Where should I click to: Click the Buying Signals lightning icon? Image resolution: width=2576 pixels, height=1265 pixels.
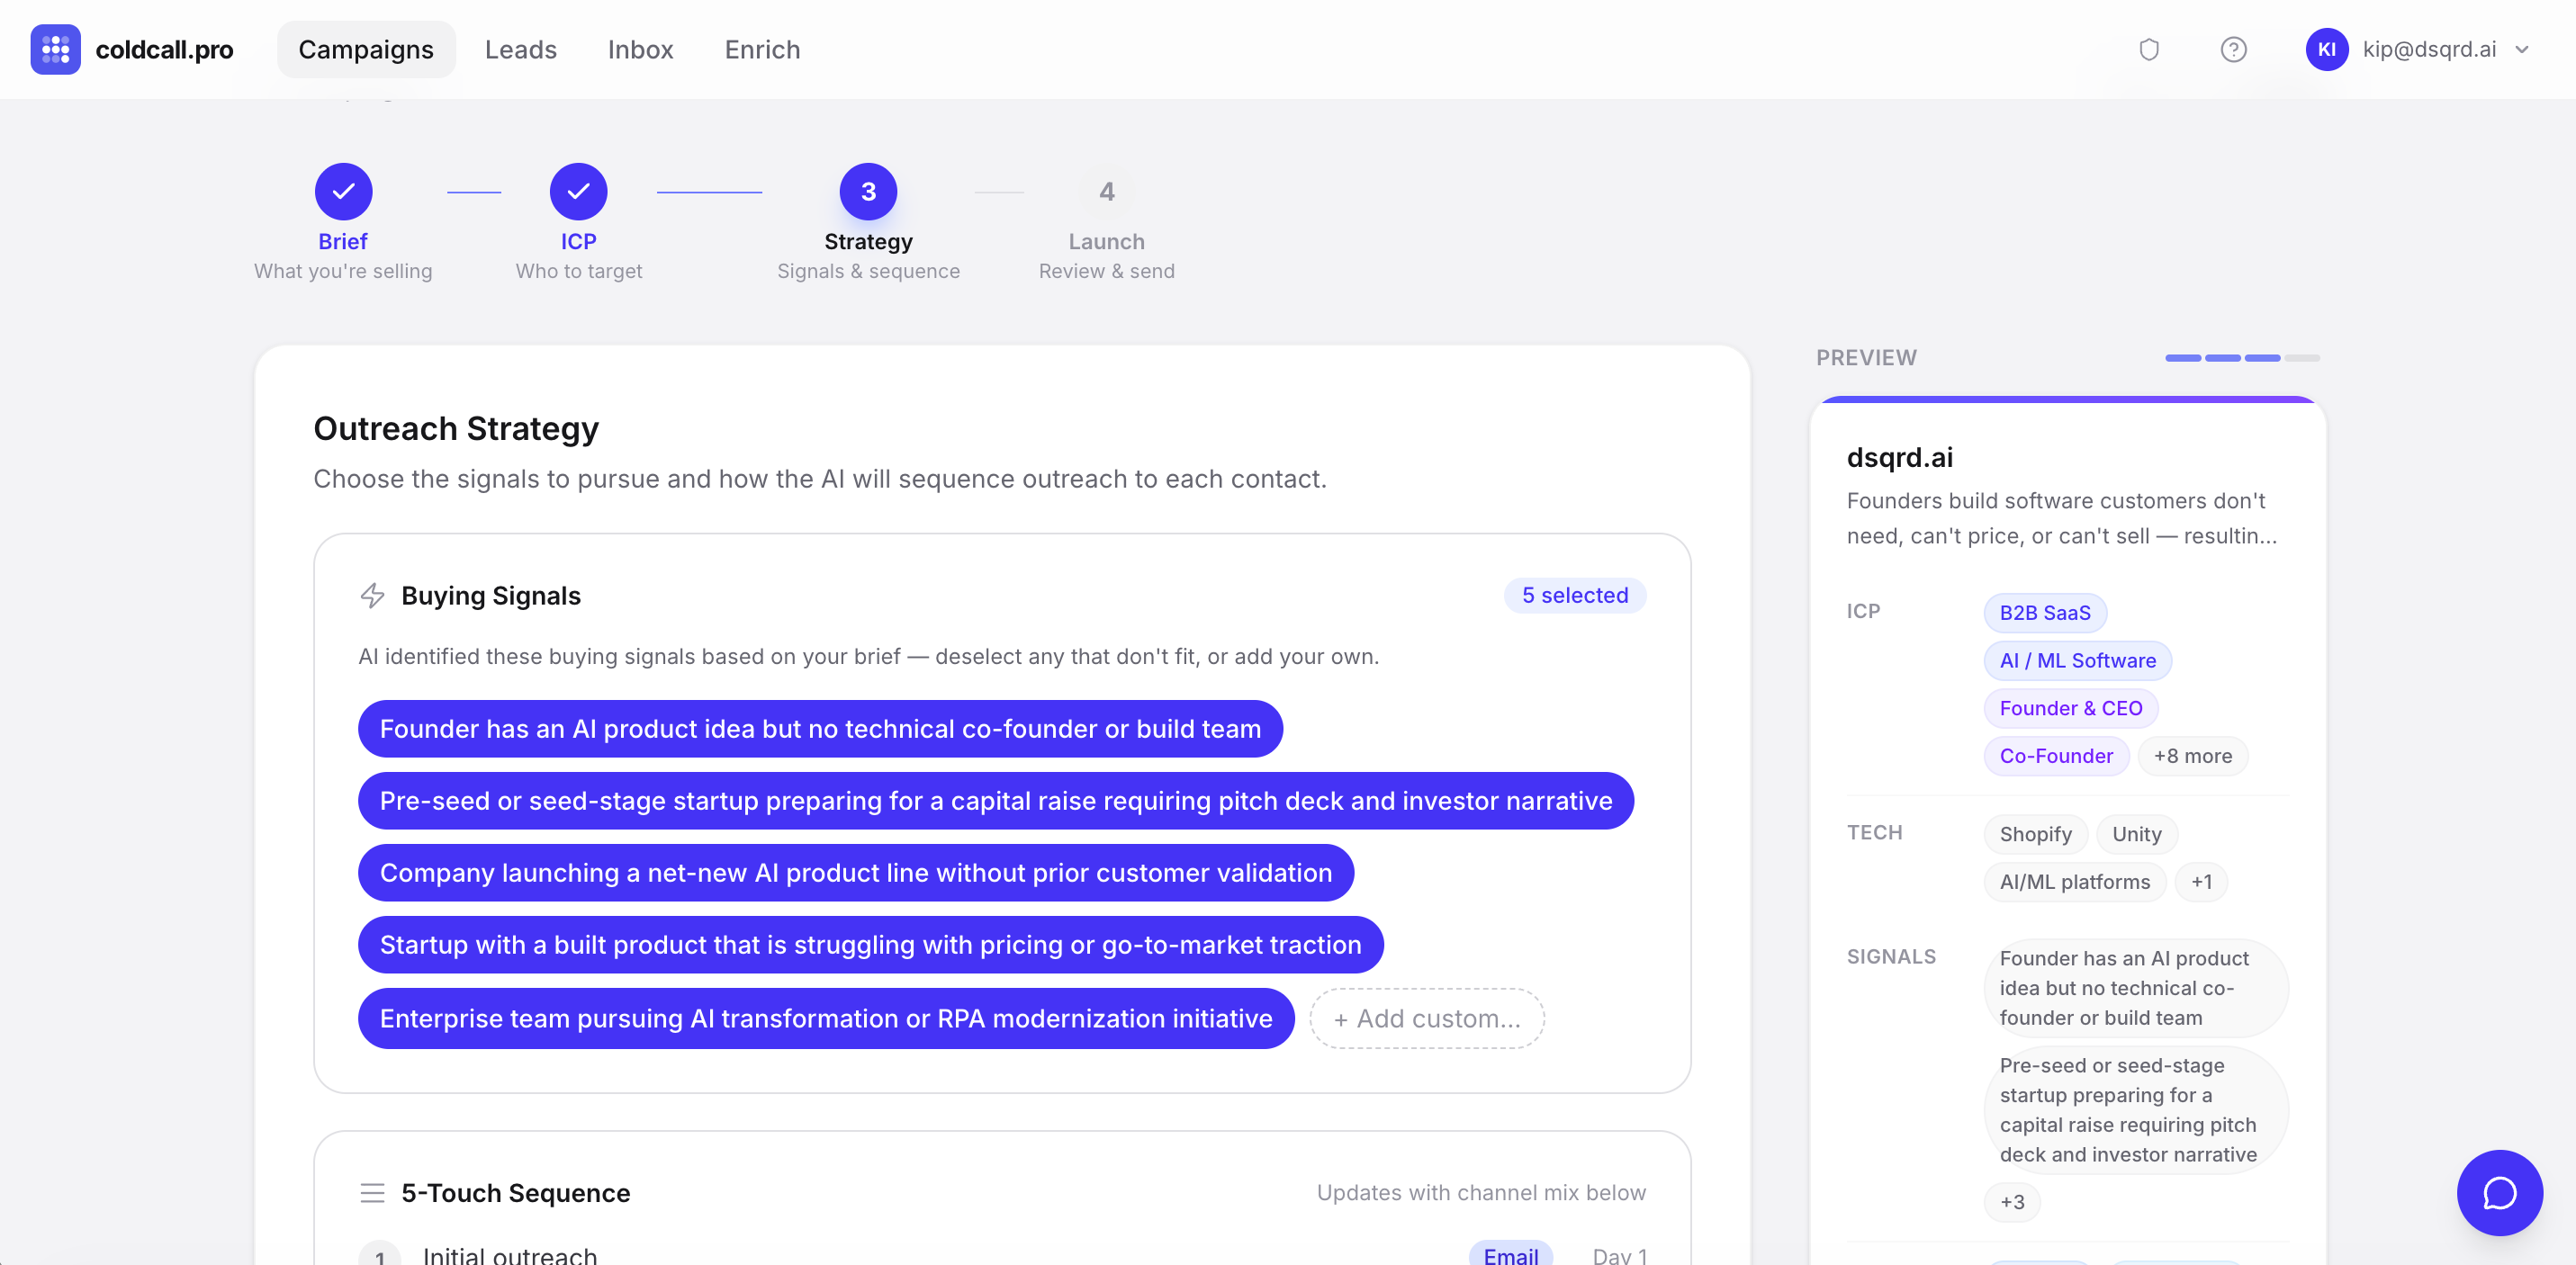click(372, 596)
